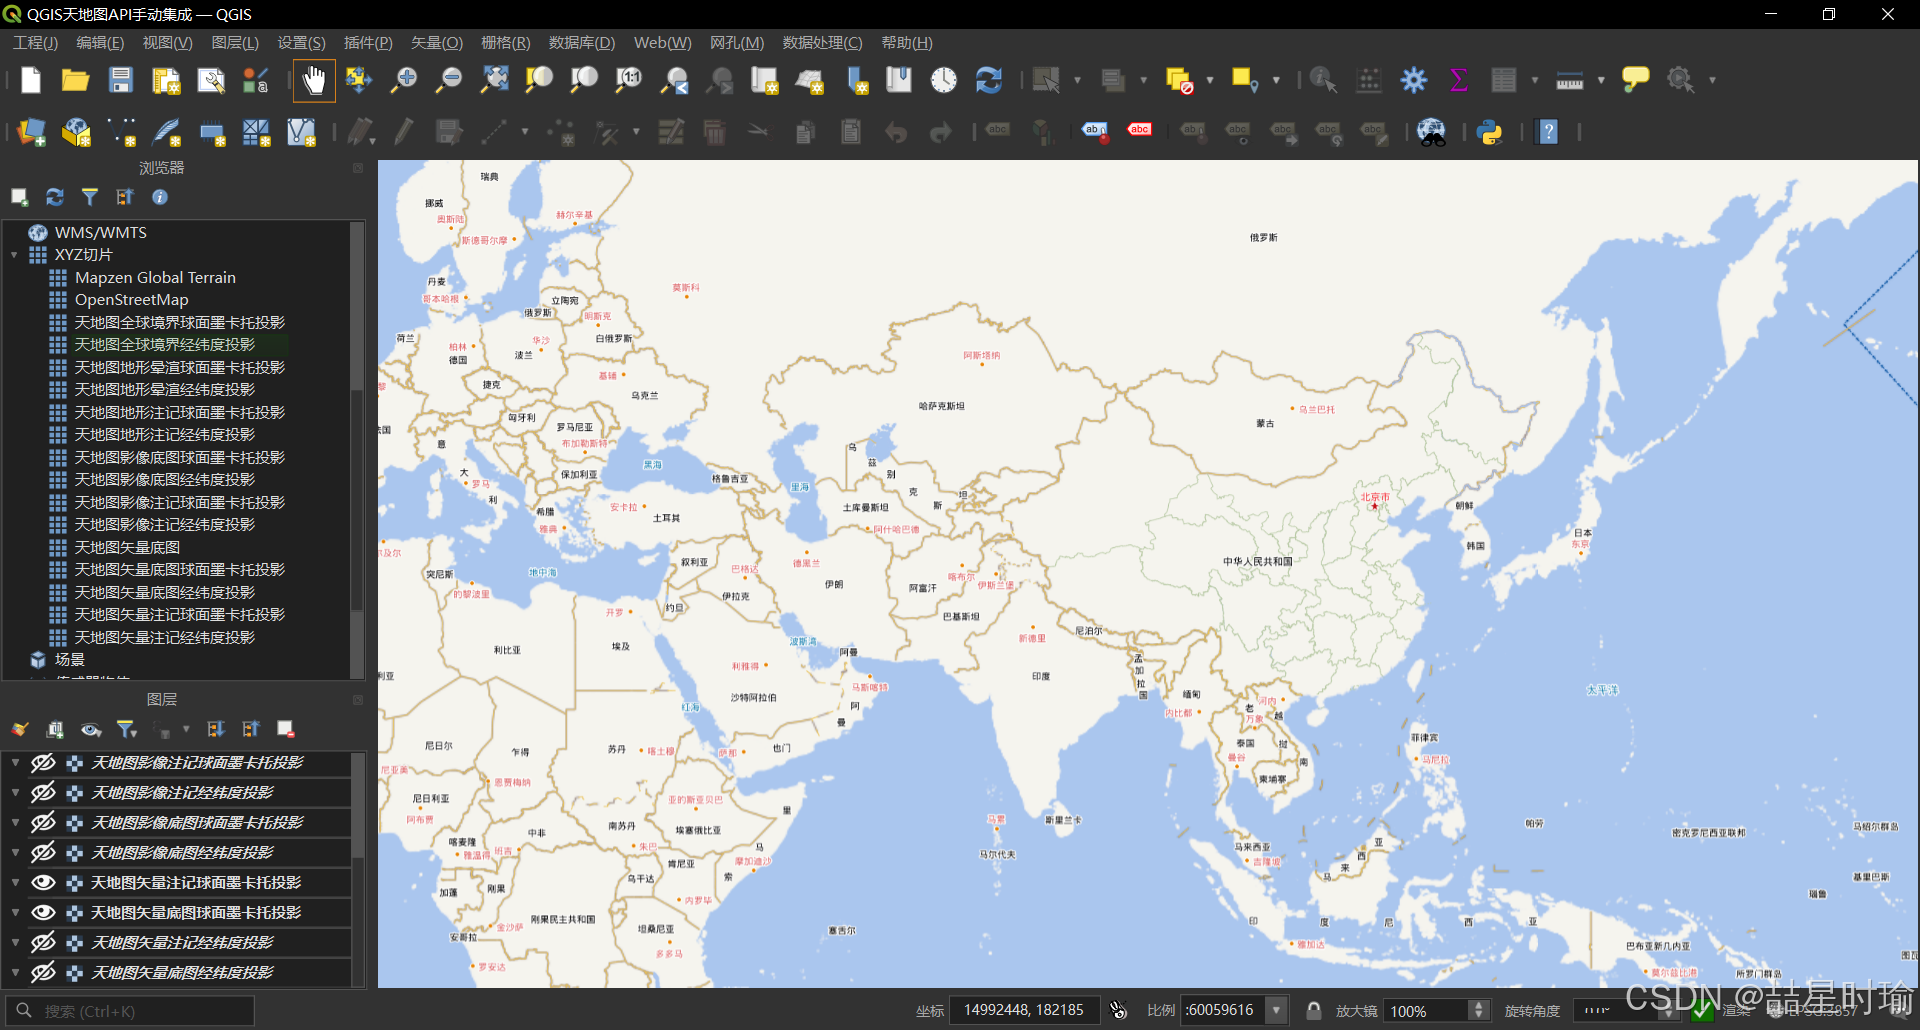Image resolution: width=1920 pixels, height=1030 pixels.
Task: Show layer 天地图影像注记球面墨卡托投影
Action: [x=43, y=763]
